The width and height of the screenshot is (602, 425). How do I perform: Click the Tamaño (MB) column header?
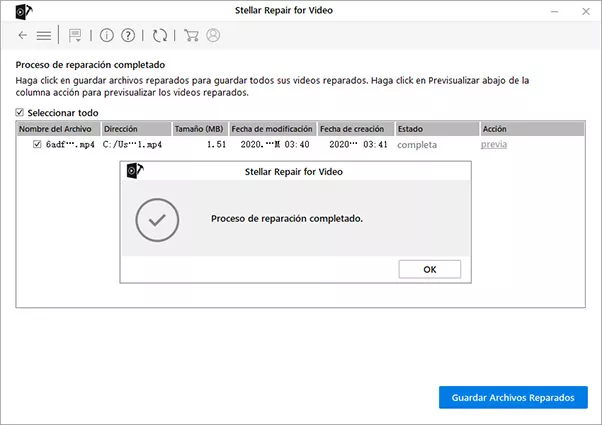tap(200, 129)
